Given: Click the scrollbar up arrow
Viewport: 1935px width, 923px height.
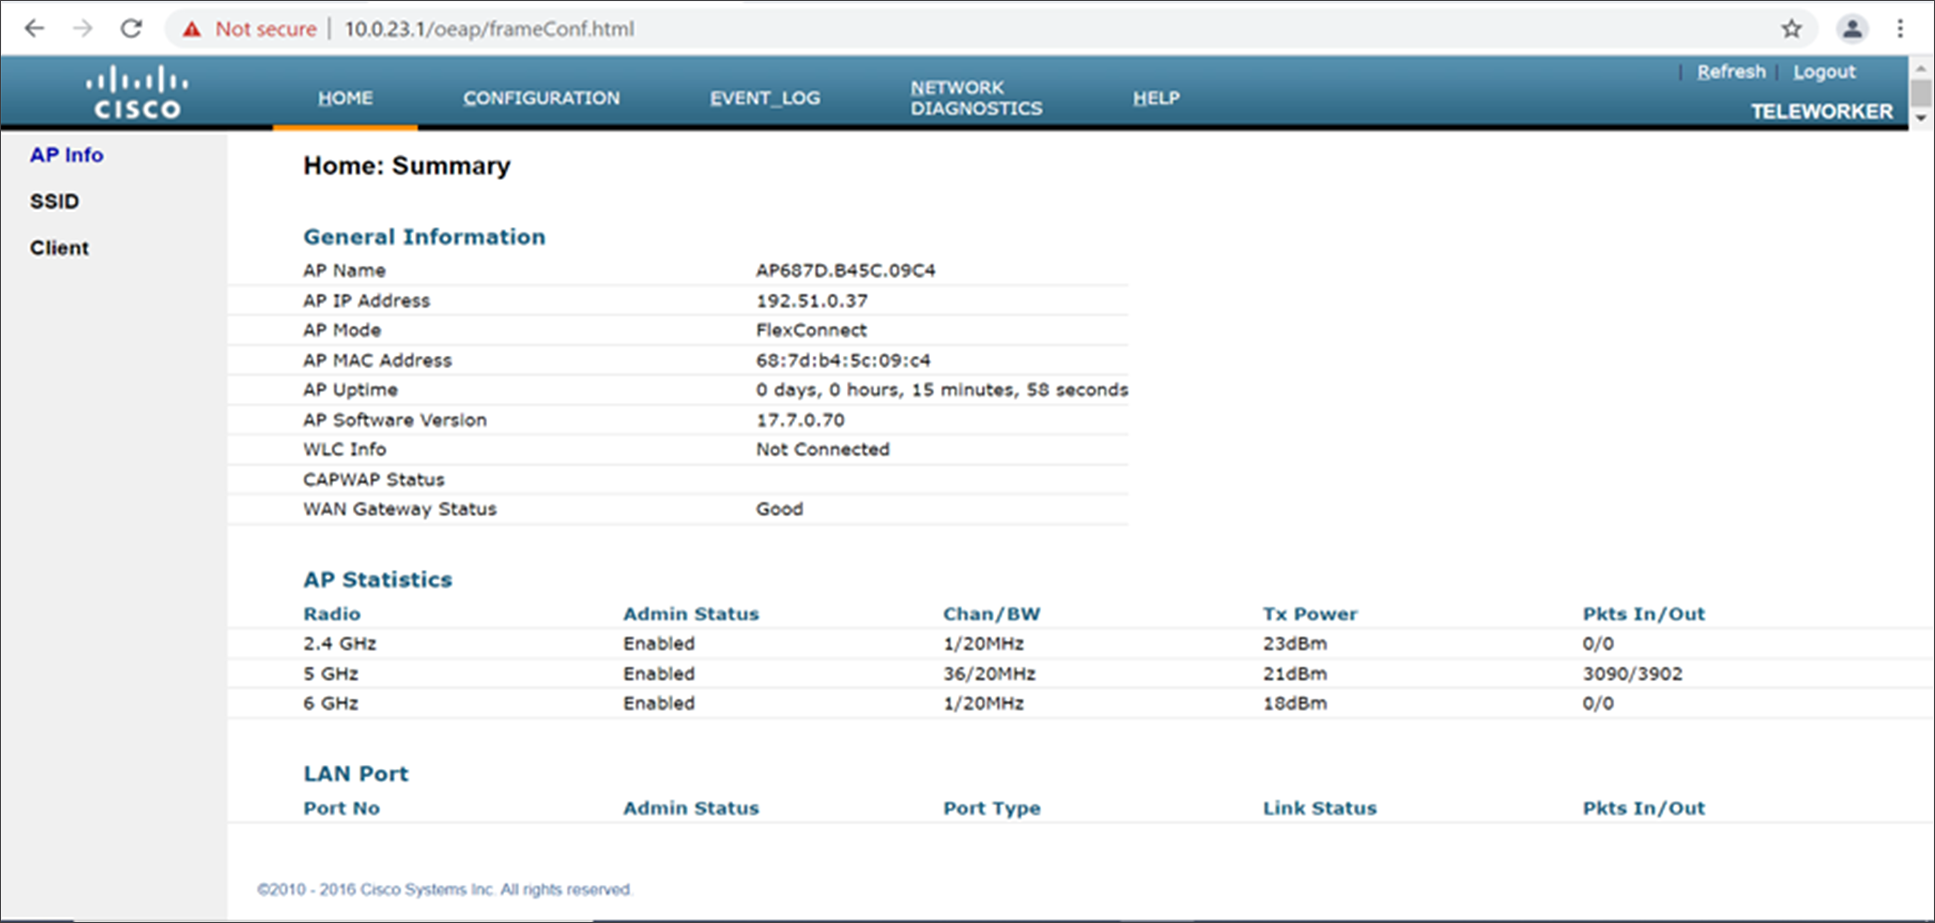Looking at the screenshot, I should click(x=1922, y=69).
